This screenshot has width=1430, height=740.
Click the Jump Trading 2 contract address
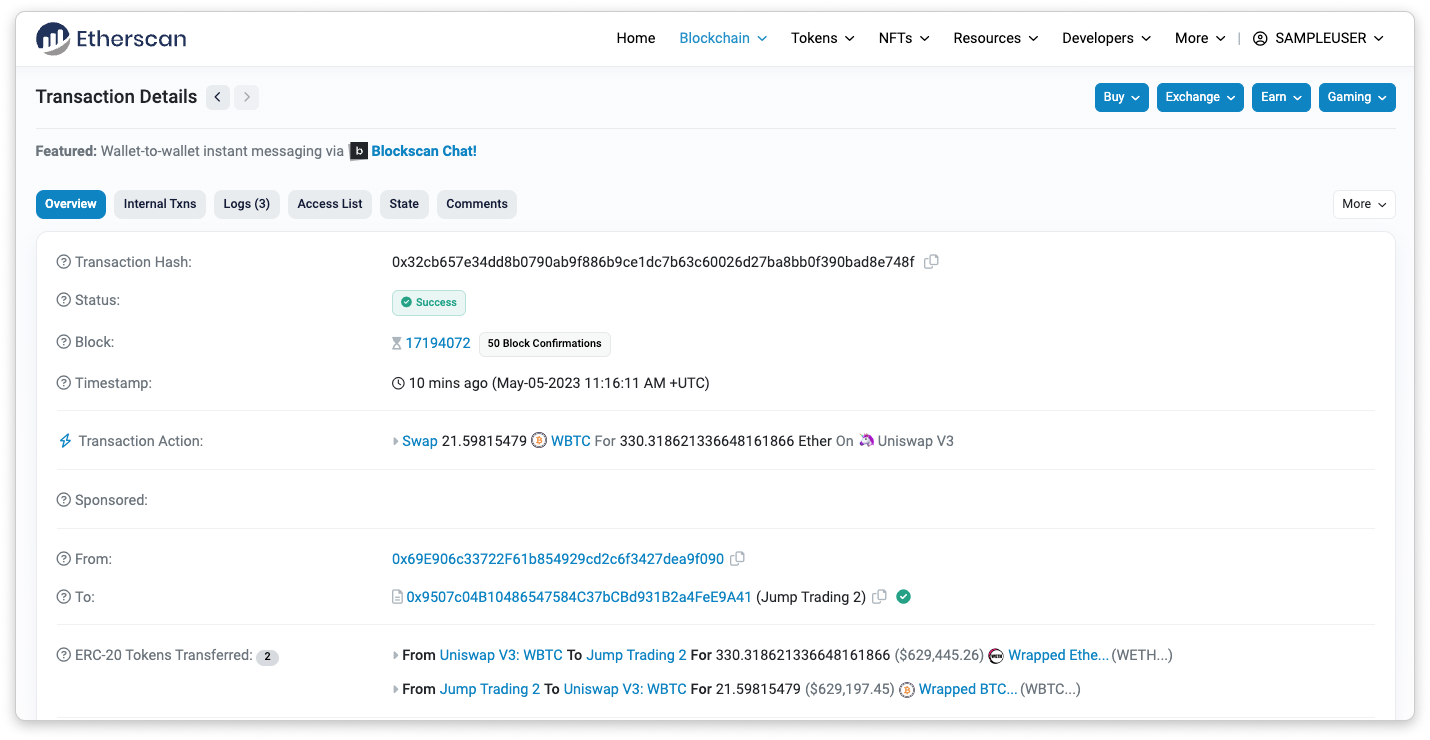[578, 597]
